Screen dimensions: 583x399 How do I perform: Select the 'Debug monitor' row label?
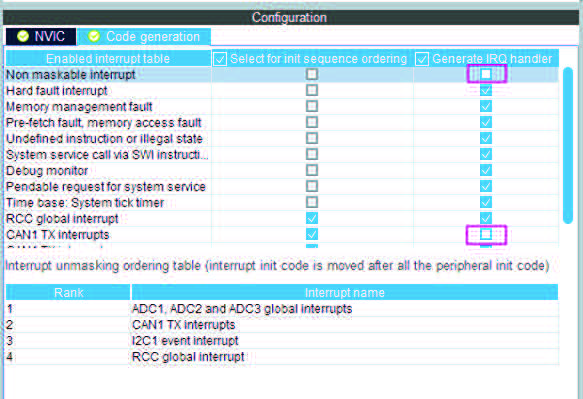pos(47,171)
